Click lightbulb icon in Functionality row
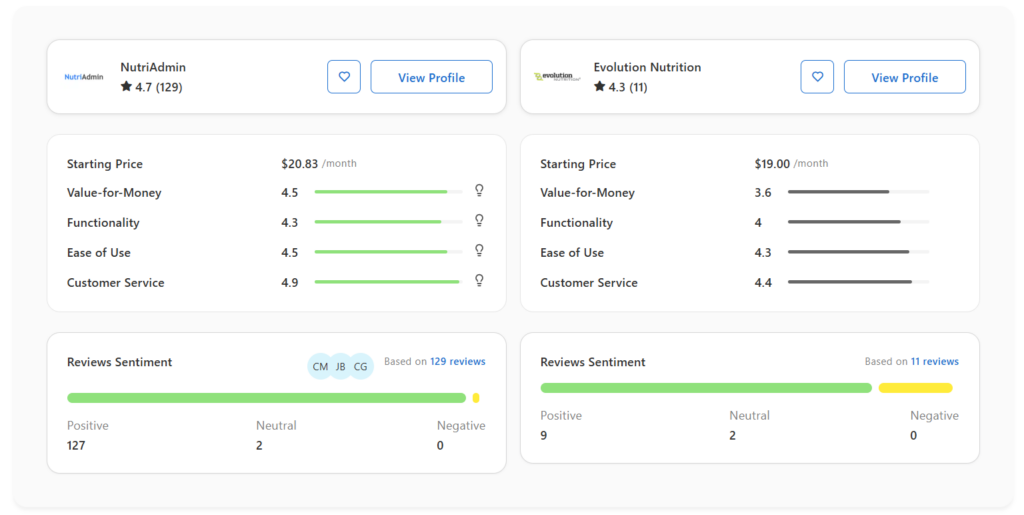Viewport: 1024px width, 515px height. tap(479, 220)
